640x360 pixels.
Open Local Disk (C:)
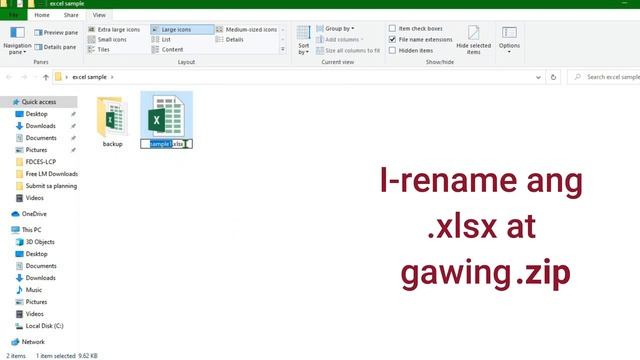[x=44, y=326]
